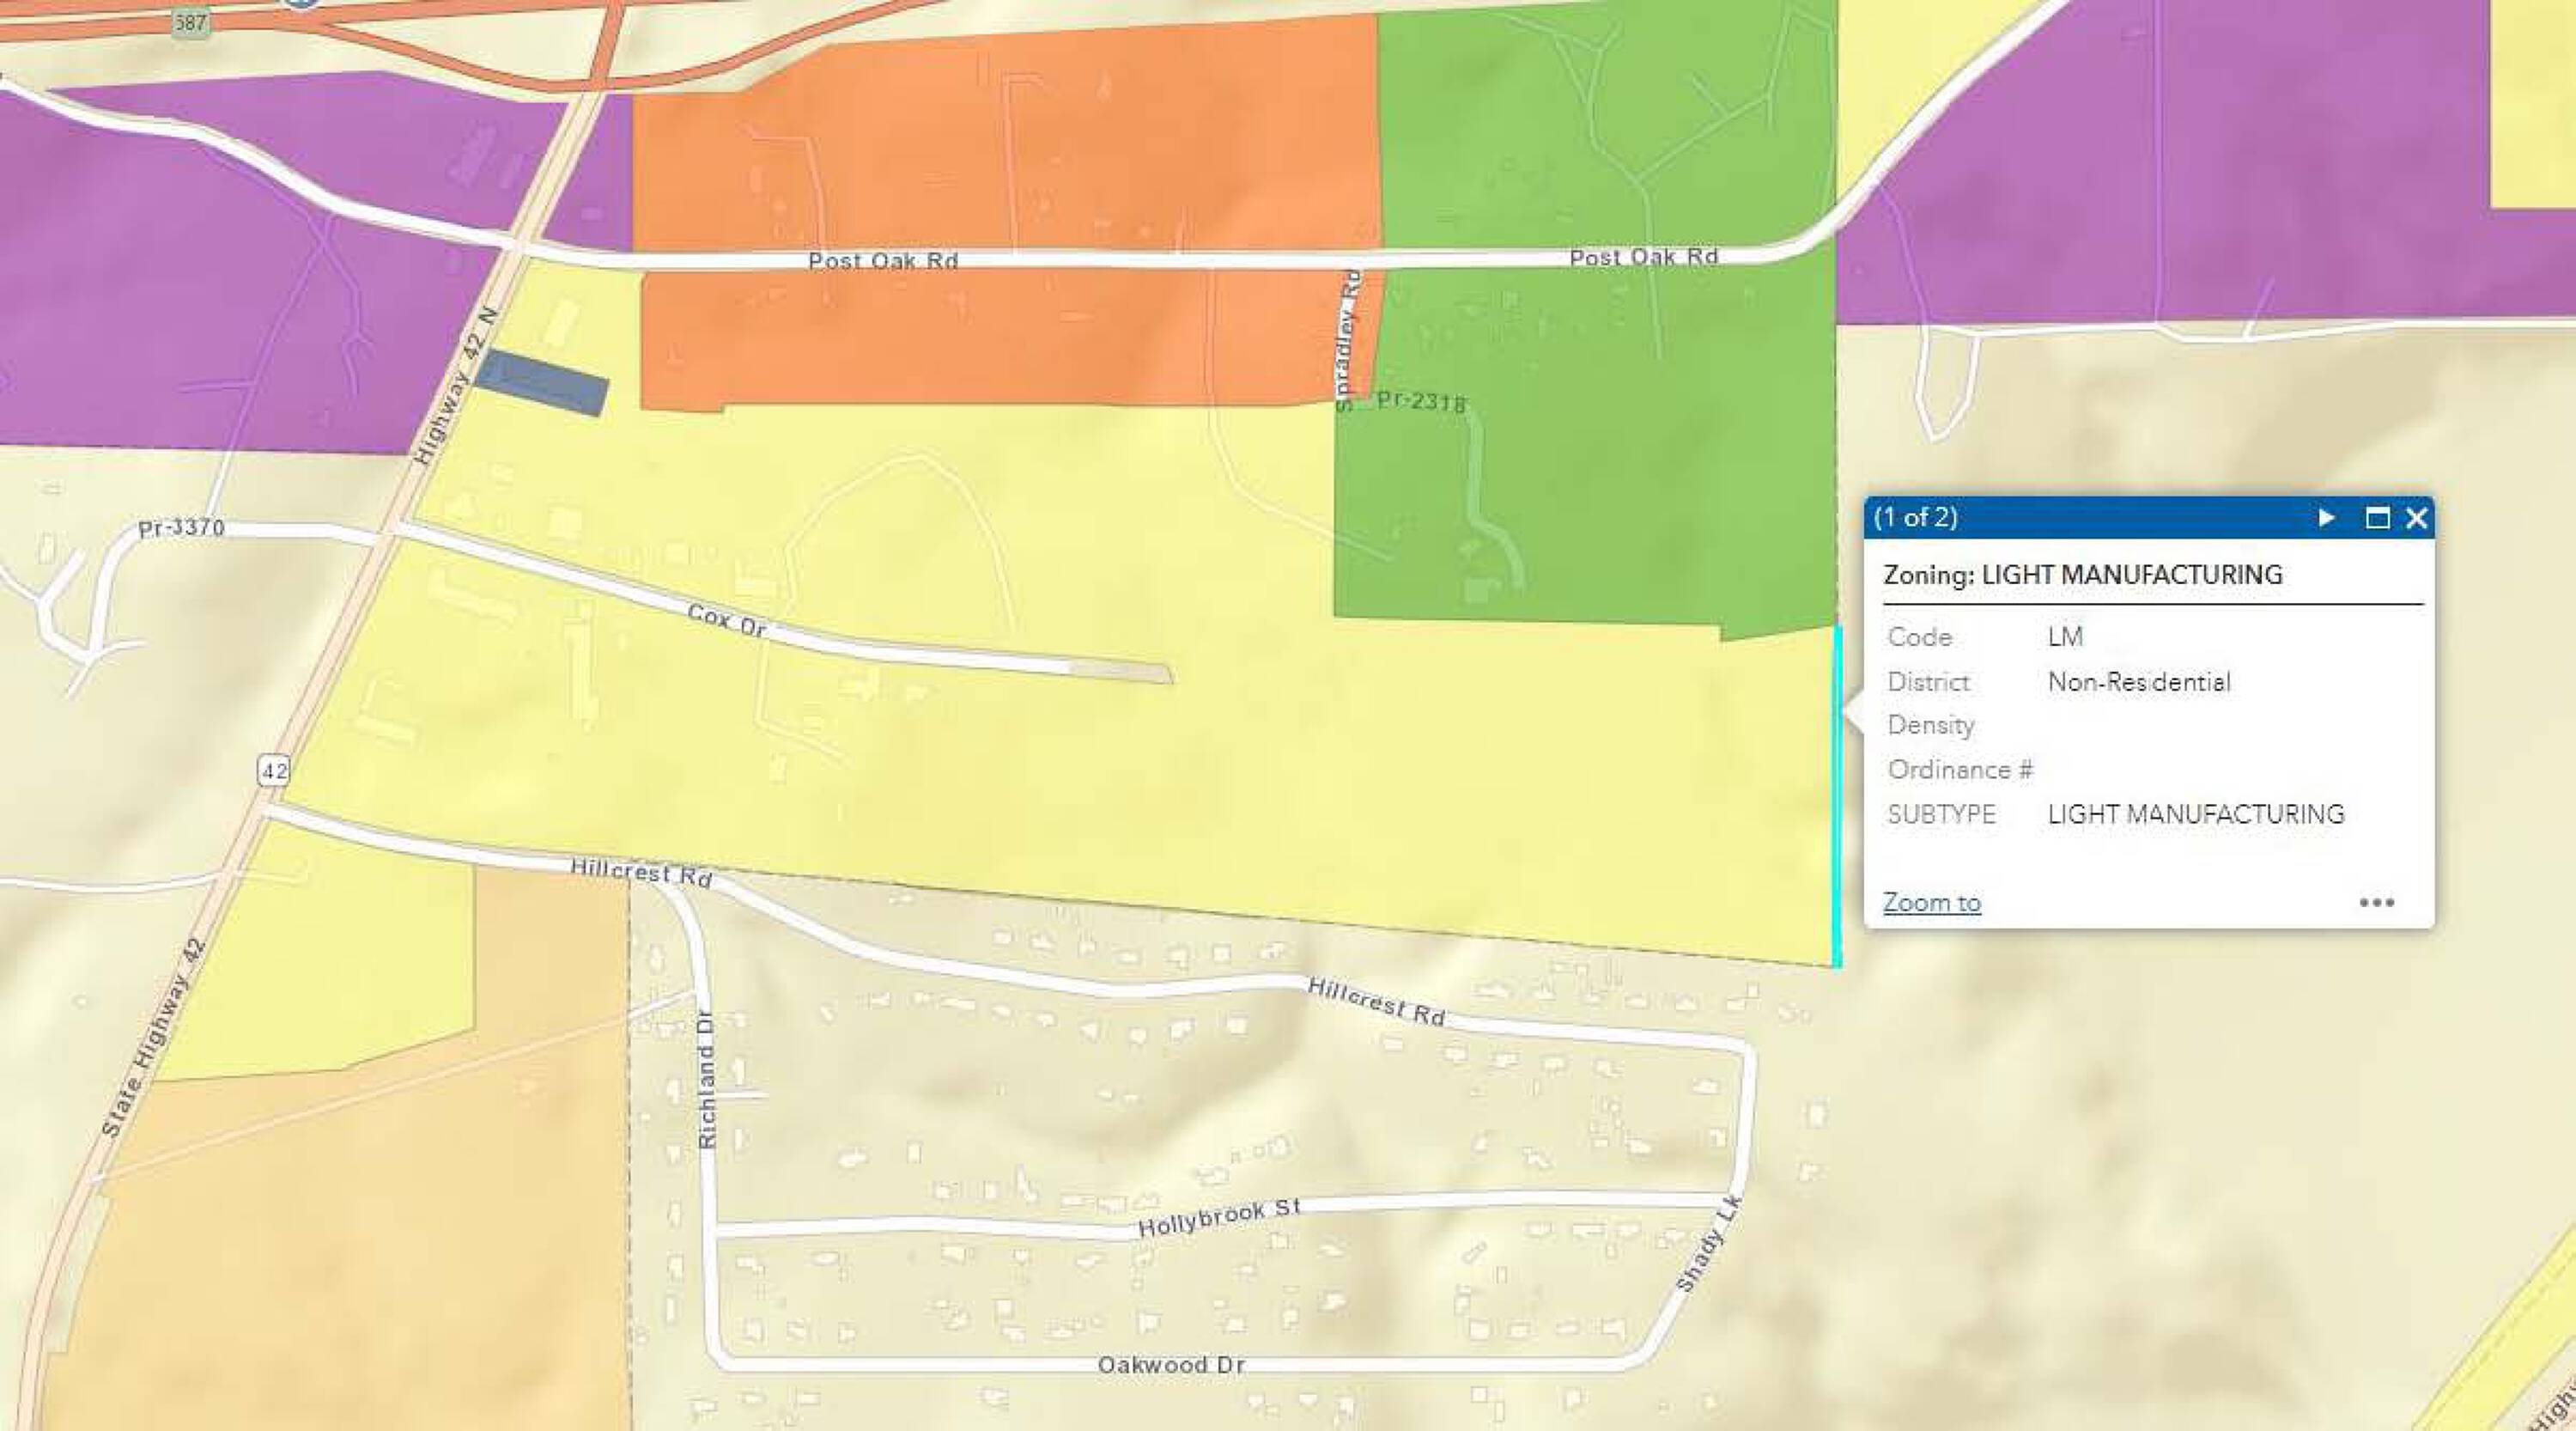Click the 587 route shield
Image resolution: width=2576 pixels, height=1431 pixels.
point(190,22)
